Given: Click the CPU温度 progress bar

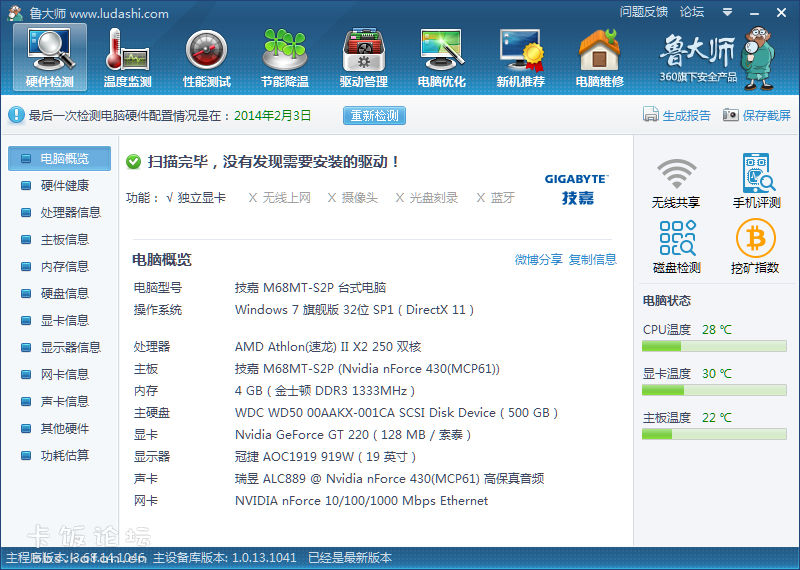Looking at the screenshot, I should click(x=714, y=346).
